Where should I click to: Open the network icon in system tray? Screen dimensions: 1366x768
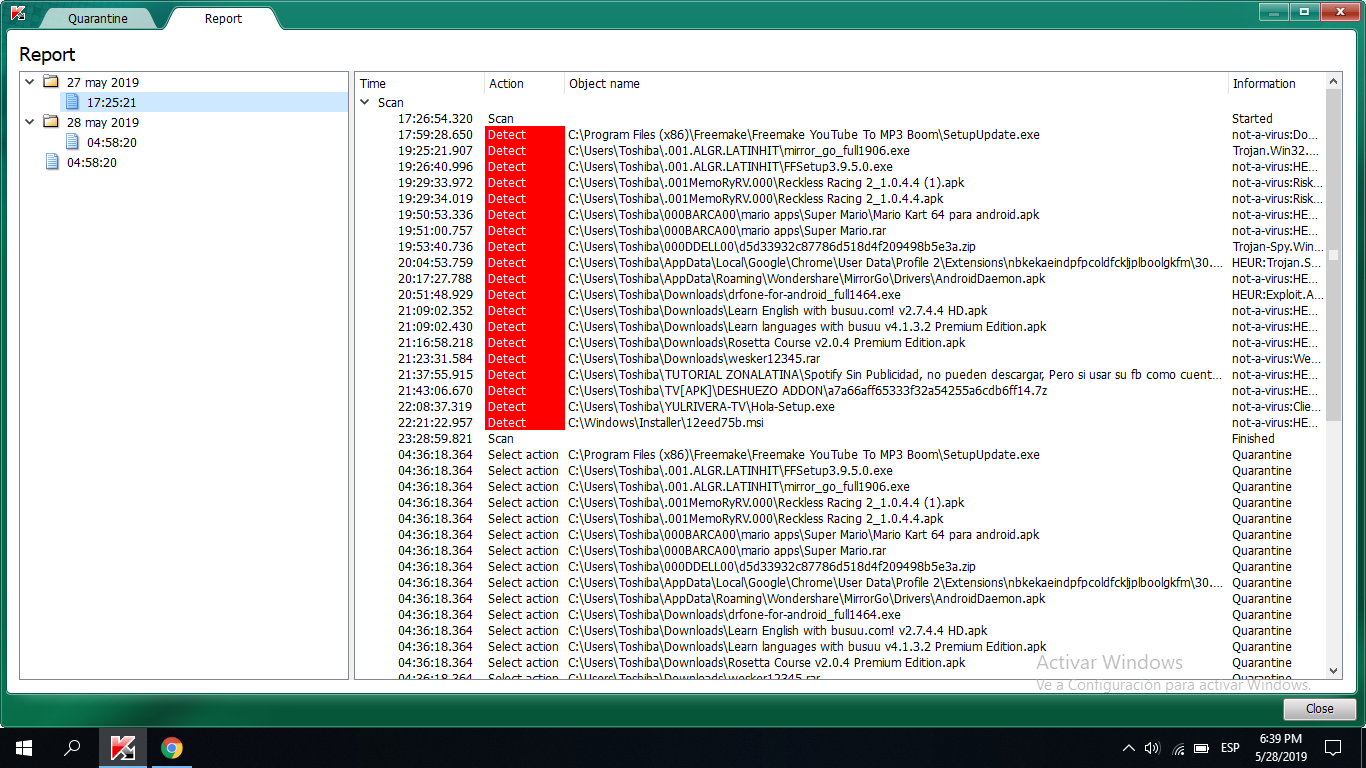click(x=1178, y=748)
